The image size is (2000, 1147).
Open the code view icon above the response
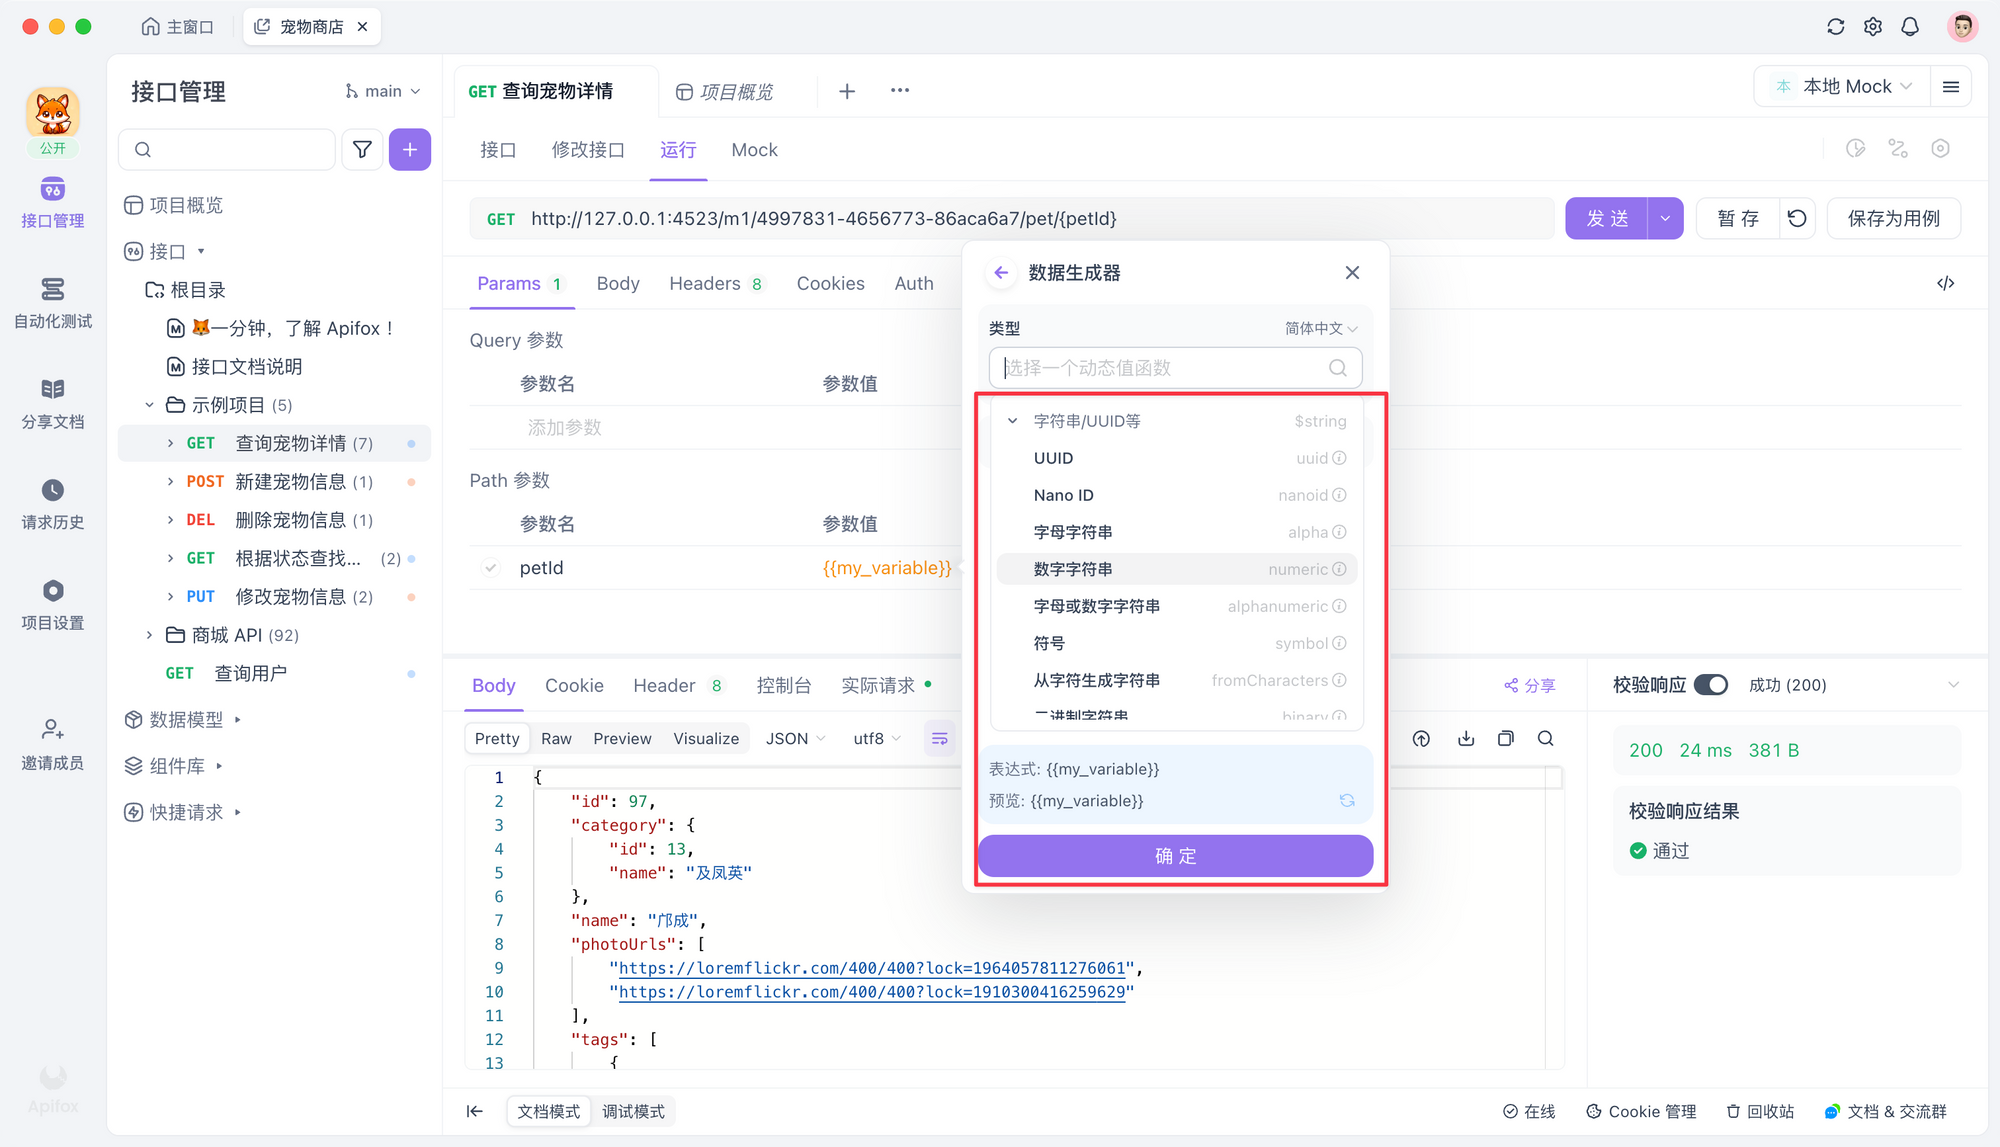pyautogui.click(x=1945, y=283)
